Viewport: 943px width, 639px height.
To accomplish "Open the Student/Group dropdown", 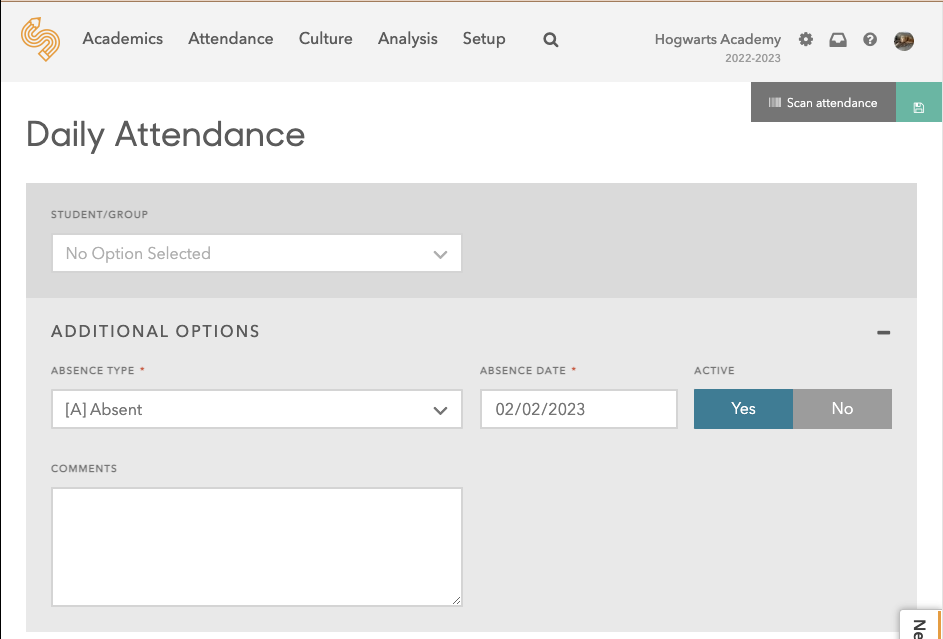I will click(256, 254).
